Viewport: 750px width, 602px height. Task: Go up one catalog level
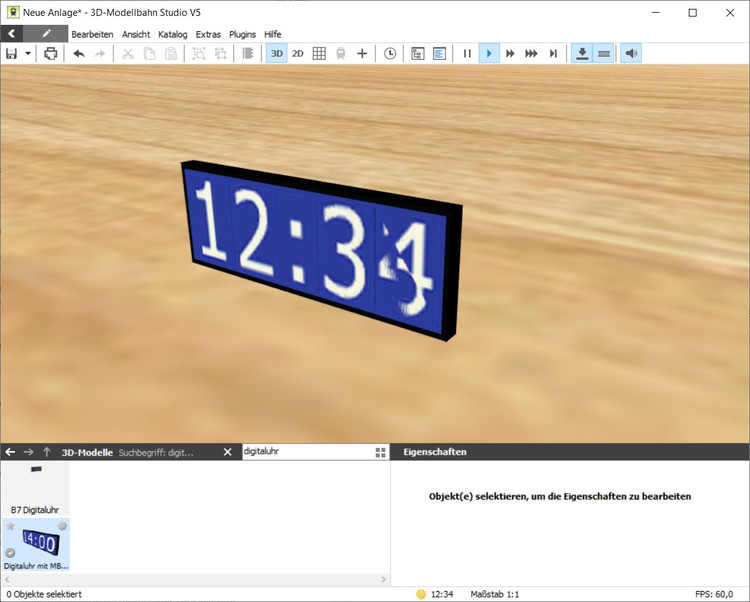pos(46,452)
